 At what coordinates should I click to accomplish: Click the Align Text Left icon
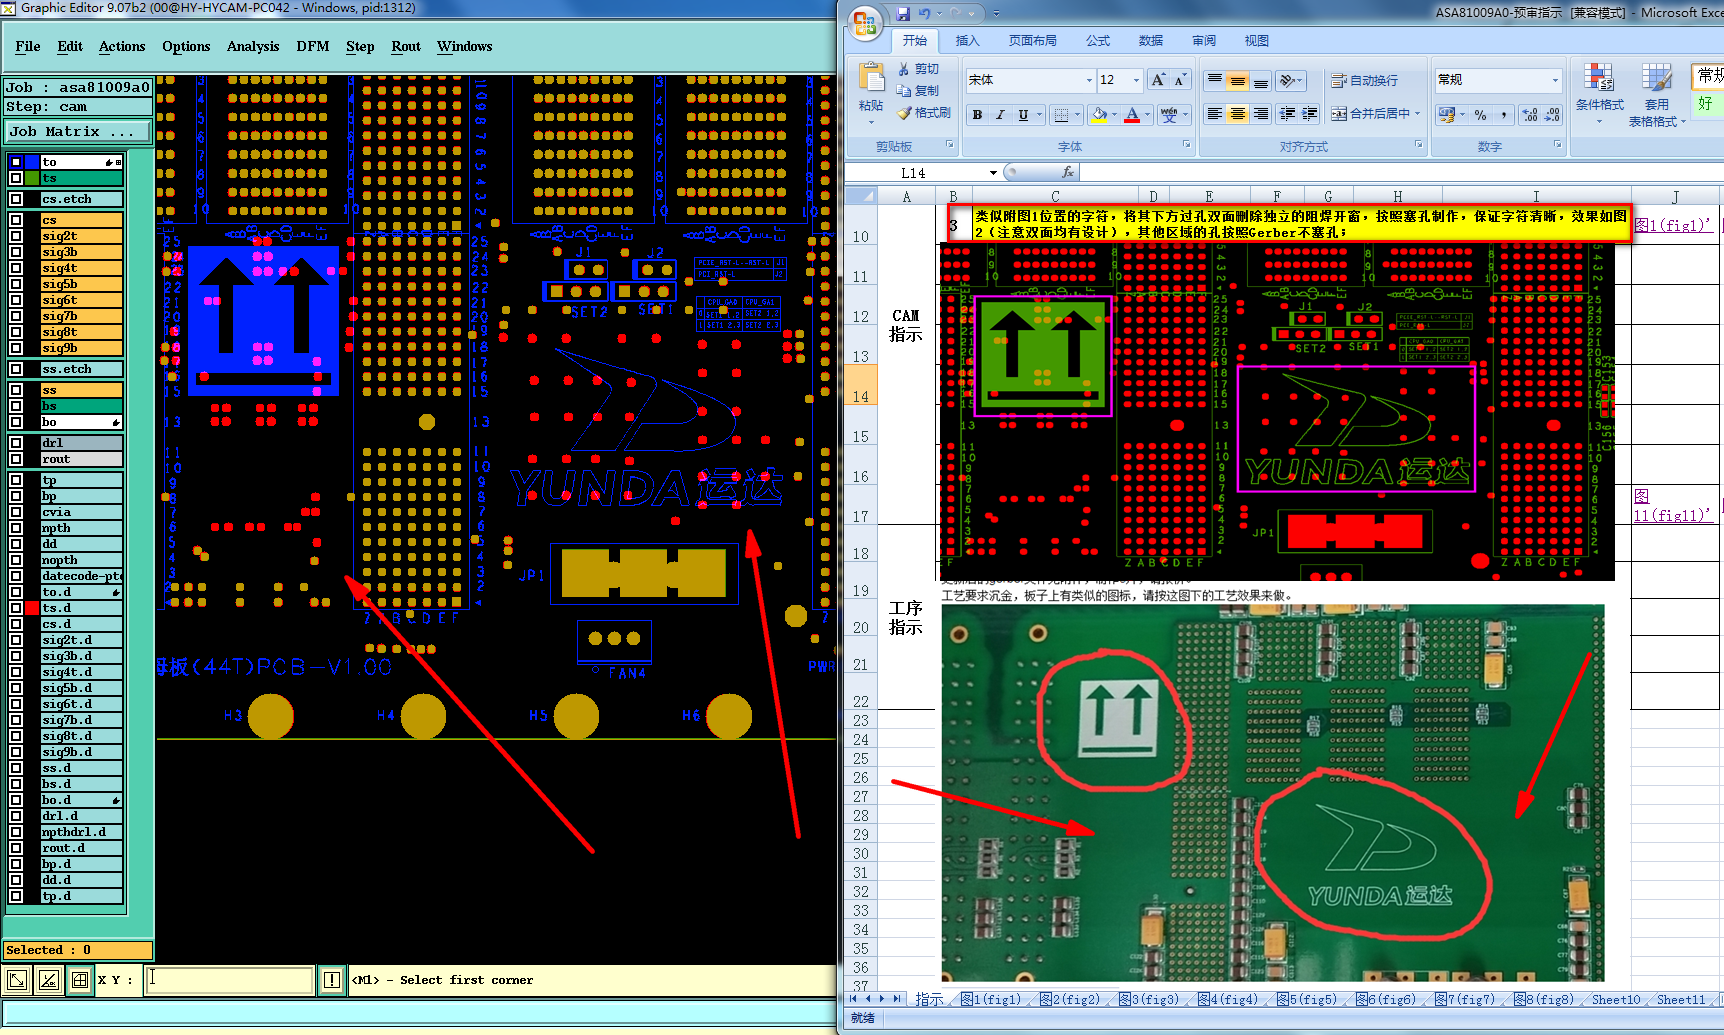[1214, 114]
